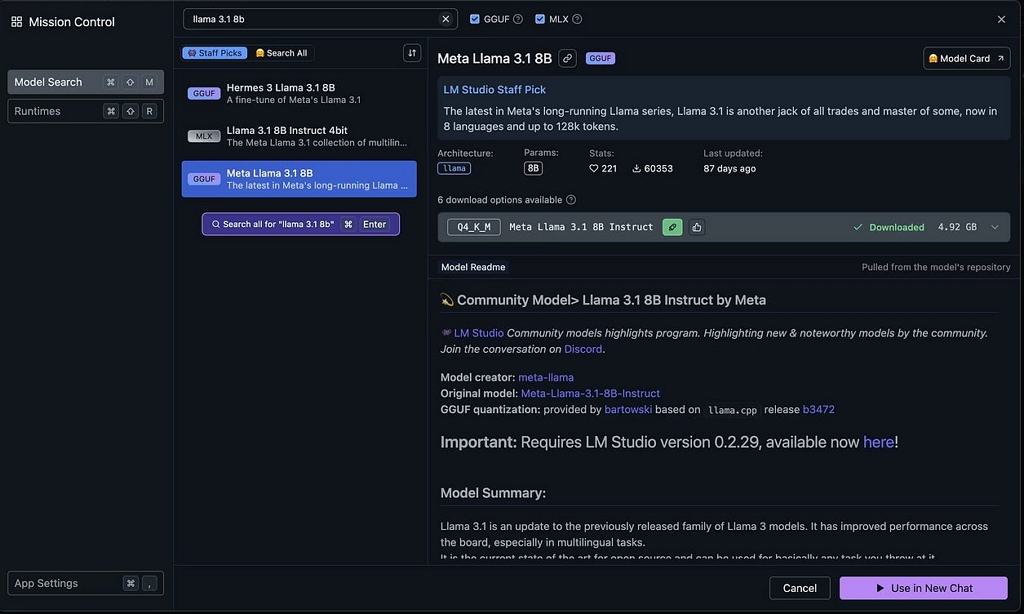Click the Downloaded status label
1024x614 pixels.
pyautogui.click(x=889, y=227)
